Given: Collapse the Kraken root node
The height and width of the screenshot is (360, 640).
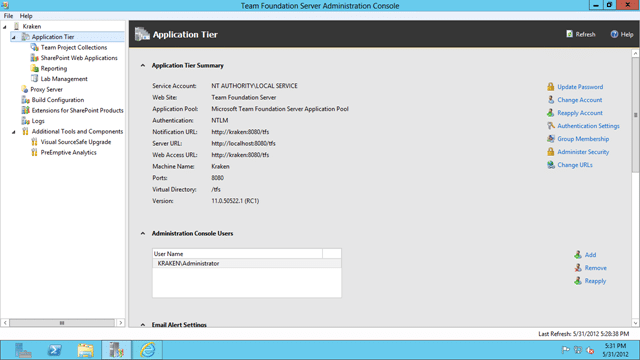Looking at the screenshot, I should coord(5,27).
